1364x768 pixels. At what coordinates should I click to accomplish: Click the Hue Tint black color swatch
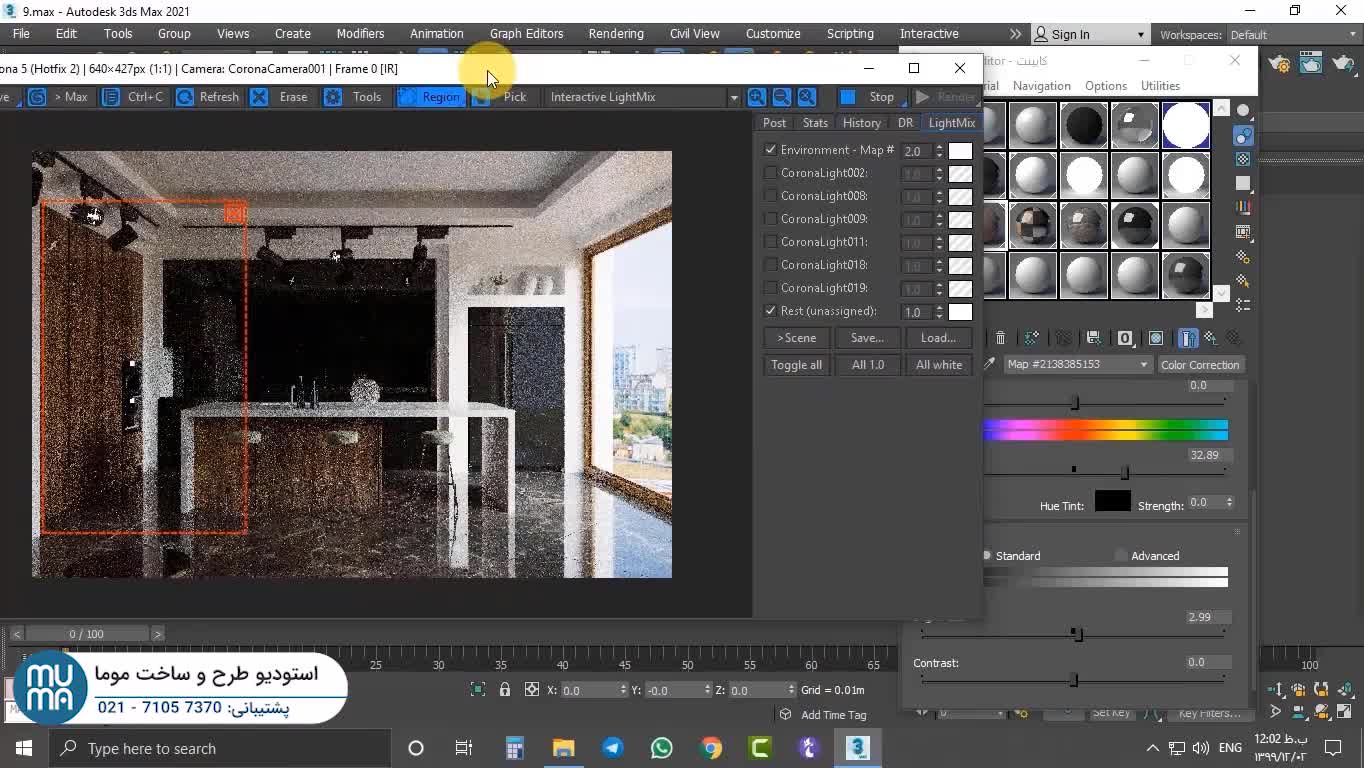click(x=1112, y=502)
